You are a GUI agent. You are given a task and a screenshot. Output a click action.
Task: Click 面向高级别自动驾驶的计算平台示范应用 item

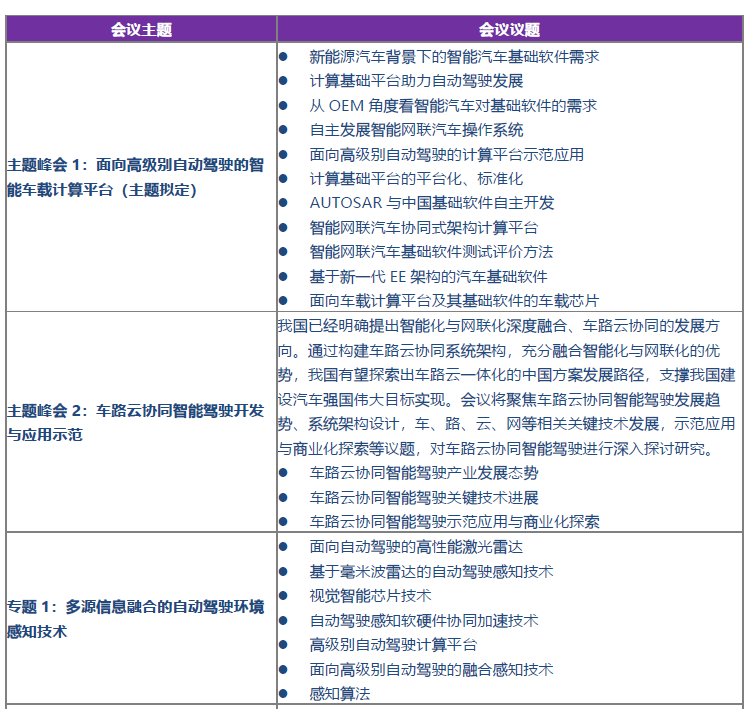[x=446, y=155]
